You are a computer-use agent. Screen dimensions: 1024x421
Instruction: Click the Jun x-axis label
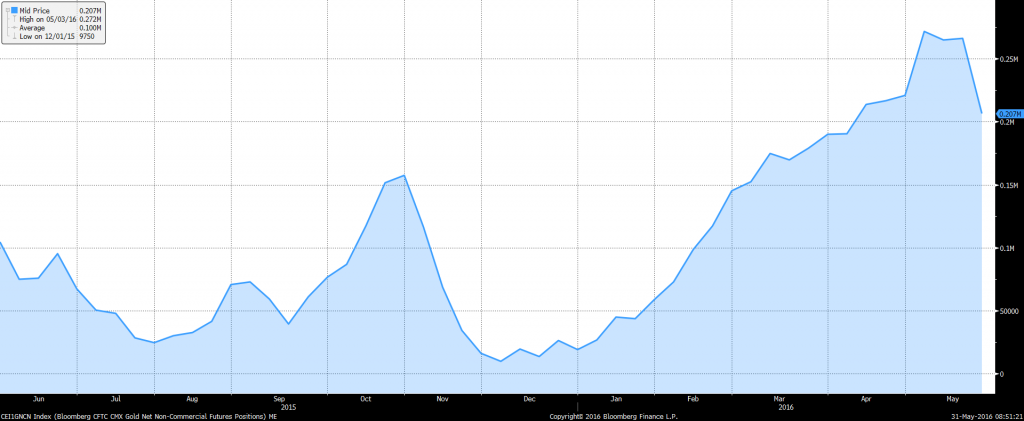coord(39,398)
